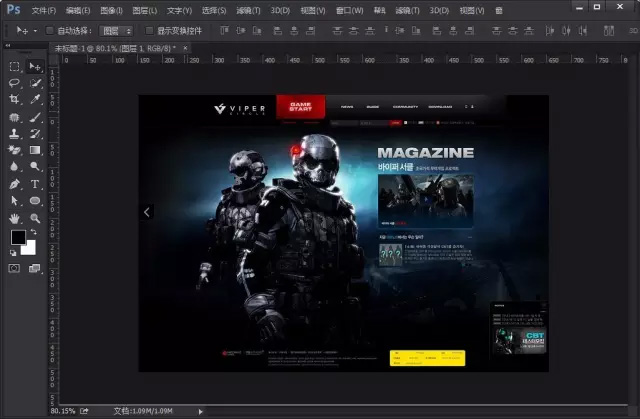Select the Eraser tool
The height and width of the screenshot is (419, 640).
[14, 150]
